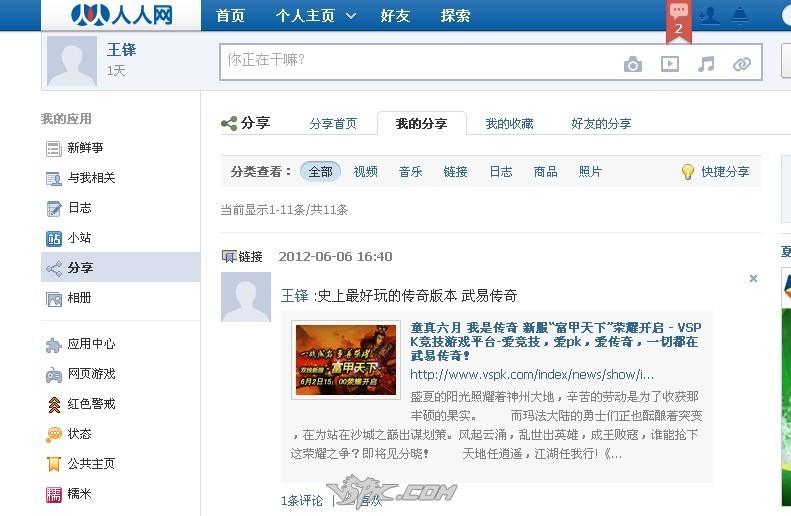
Task: Click the avatar next to the shared post
Action: pyautogui.click(x=246, y=297)
